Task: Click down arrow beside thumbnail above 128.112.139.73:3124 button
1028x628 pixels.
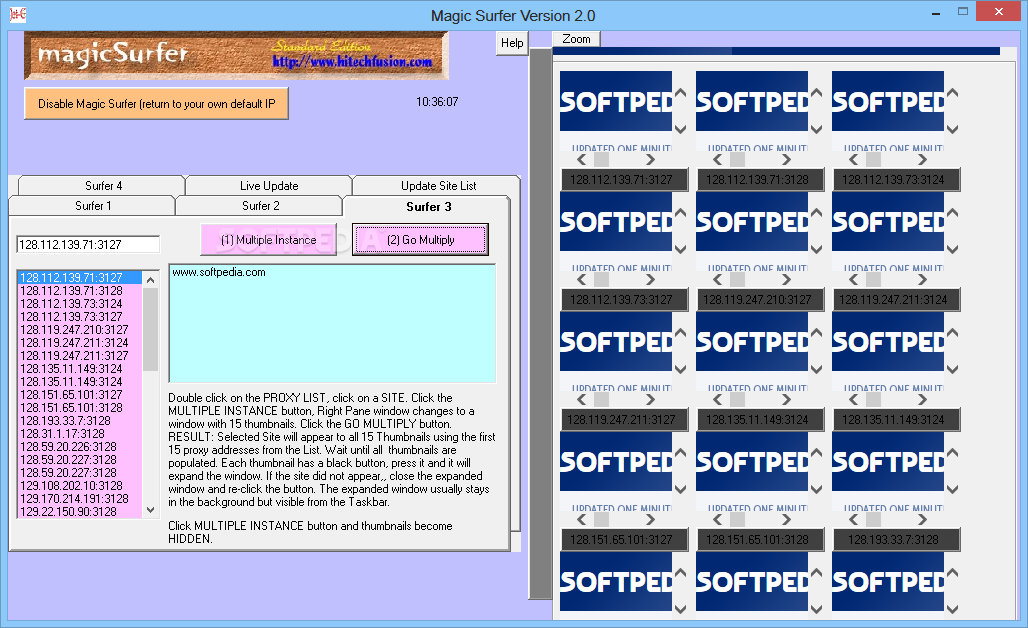Action: click(953, 129)
